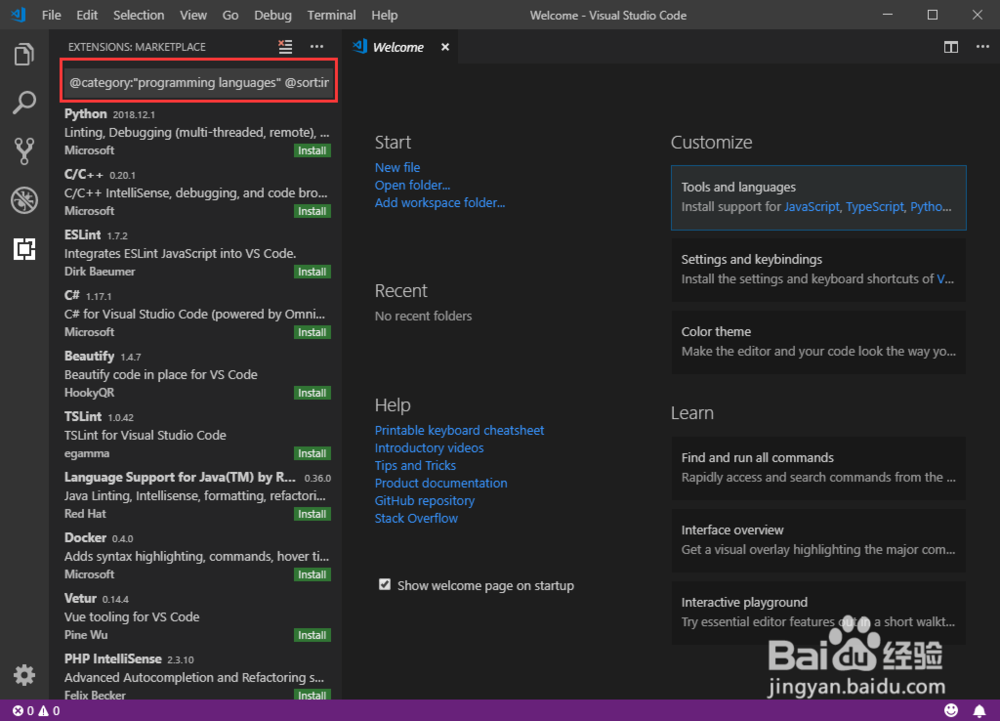Close the Welcome tab
The image size is (1000, 721).
click(445, 47)
